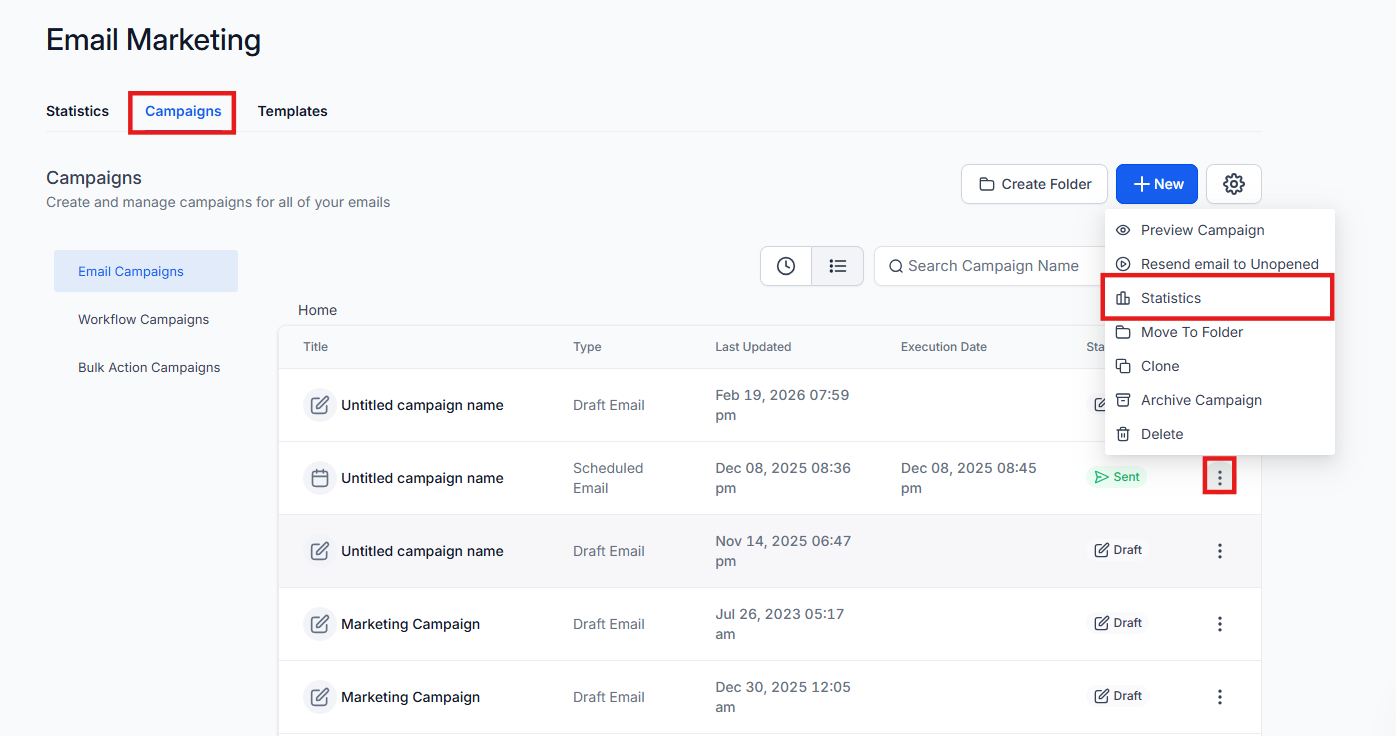Click edit icon of Dec 30 Marketing Campaign

tap(319, 697)
